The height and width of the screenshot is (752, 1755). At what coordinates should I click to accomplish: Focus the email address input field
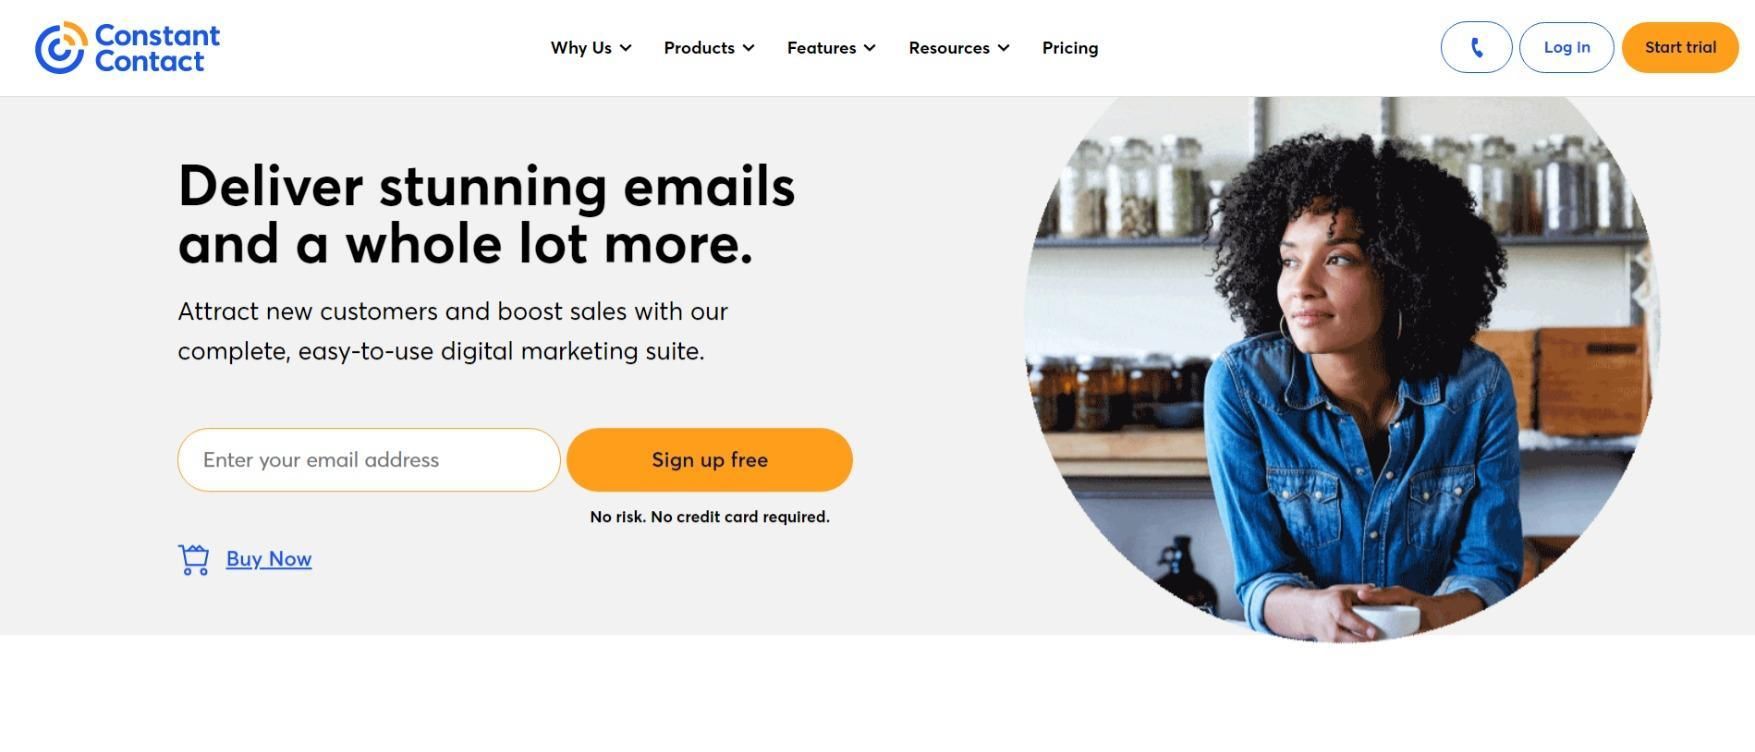point(369,460)
